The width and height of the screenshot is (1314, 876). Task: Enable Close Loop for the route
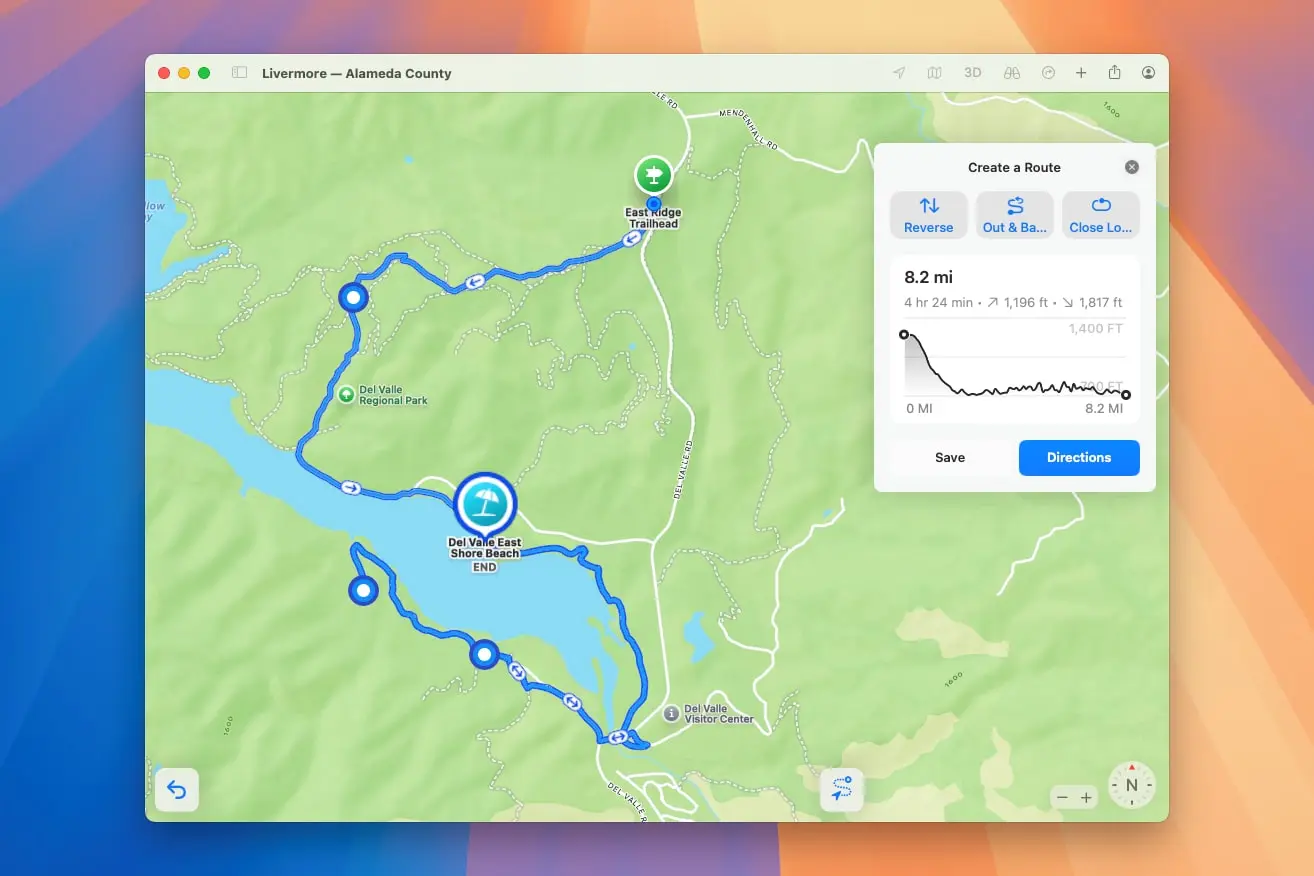tap(1100, 214)
